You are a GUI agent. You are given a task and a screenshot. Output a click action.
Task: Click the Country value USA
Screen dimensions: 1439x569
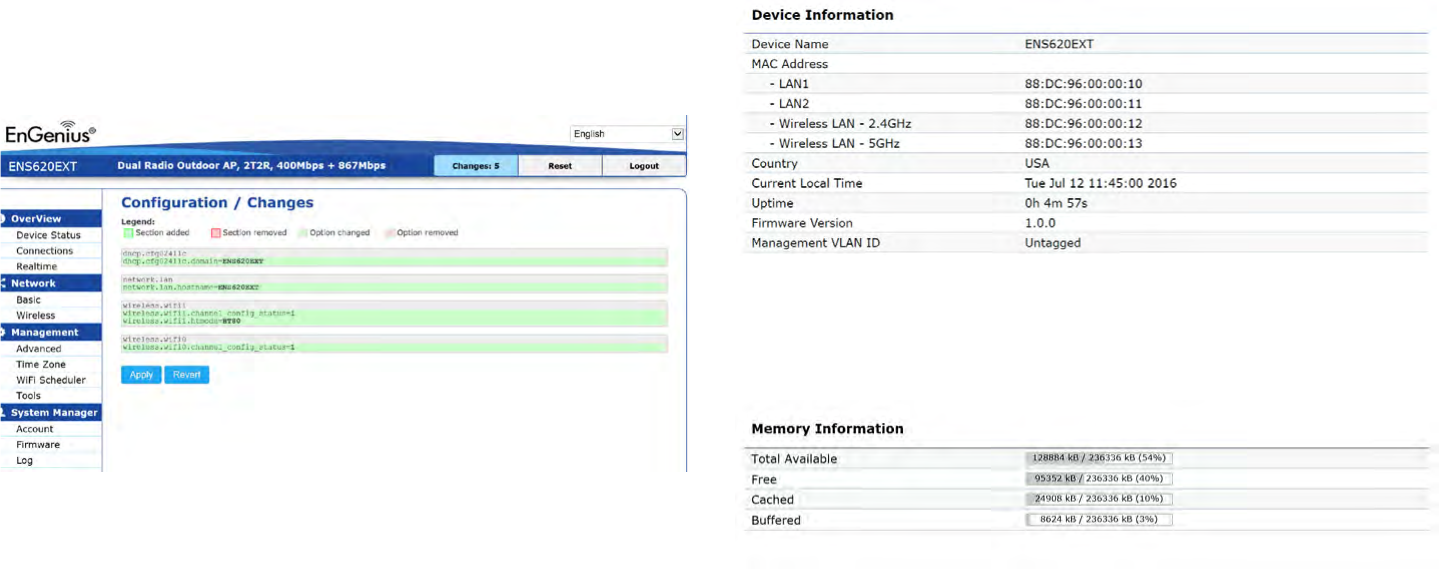1037,164
